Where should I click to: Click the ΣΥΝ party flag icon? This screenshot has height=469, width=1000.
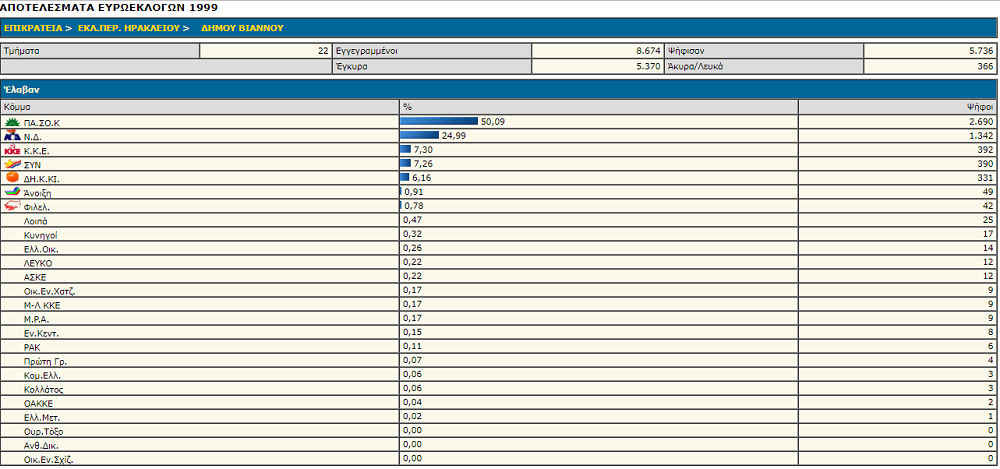[x=12, y=164]
